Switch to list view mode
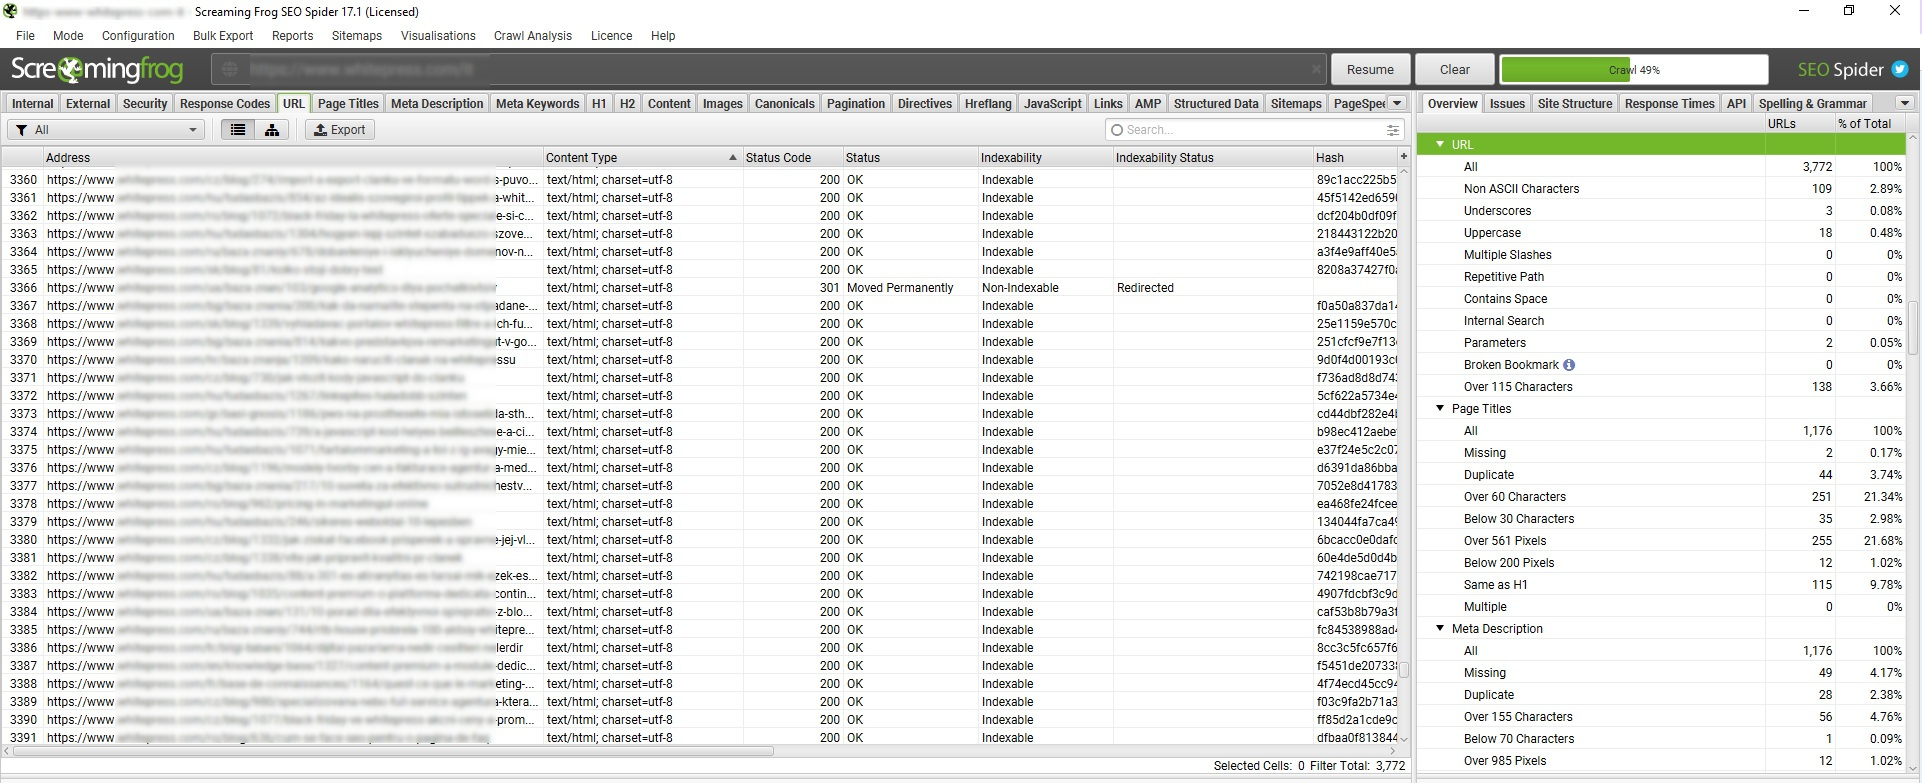The height and width of the screenshot is (783, 1922). tap(238, 130)
